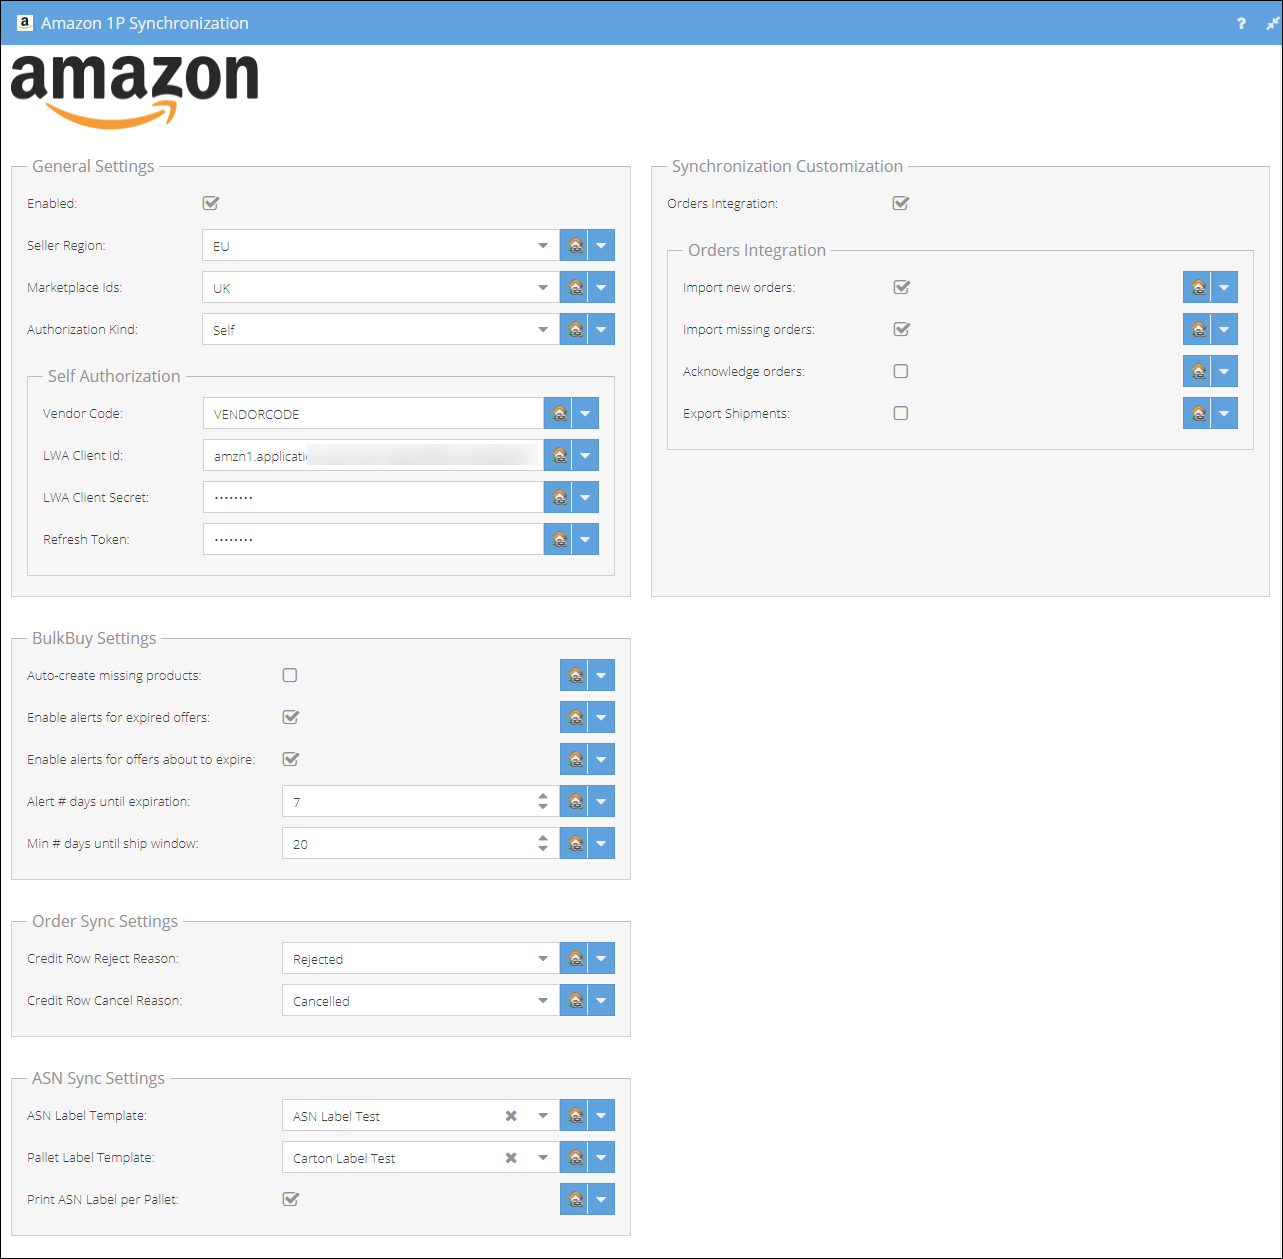1283x1259 pixels.
Task: Click the house icon beside Vendor Code
Action: 559,413
